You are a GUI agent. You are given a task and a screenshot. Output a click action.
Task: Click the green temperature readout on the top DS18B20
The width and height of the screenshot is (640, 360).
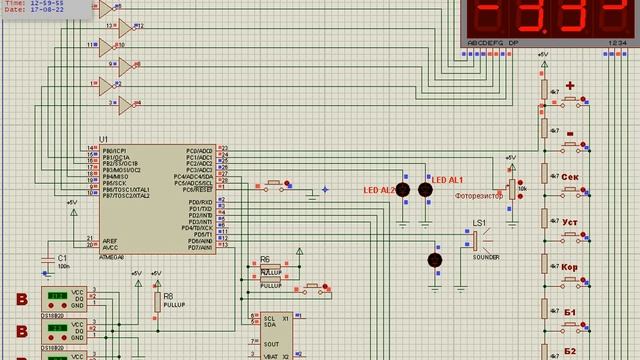point(57,296)
